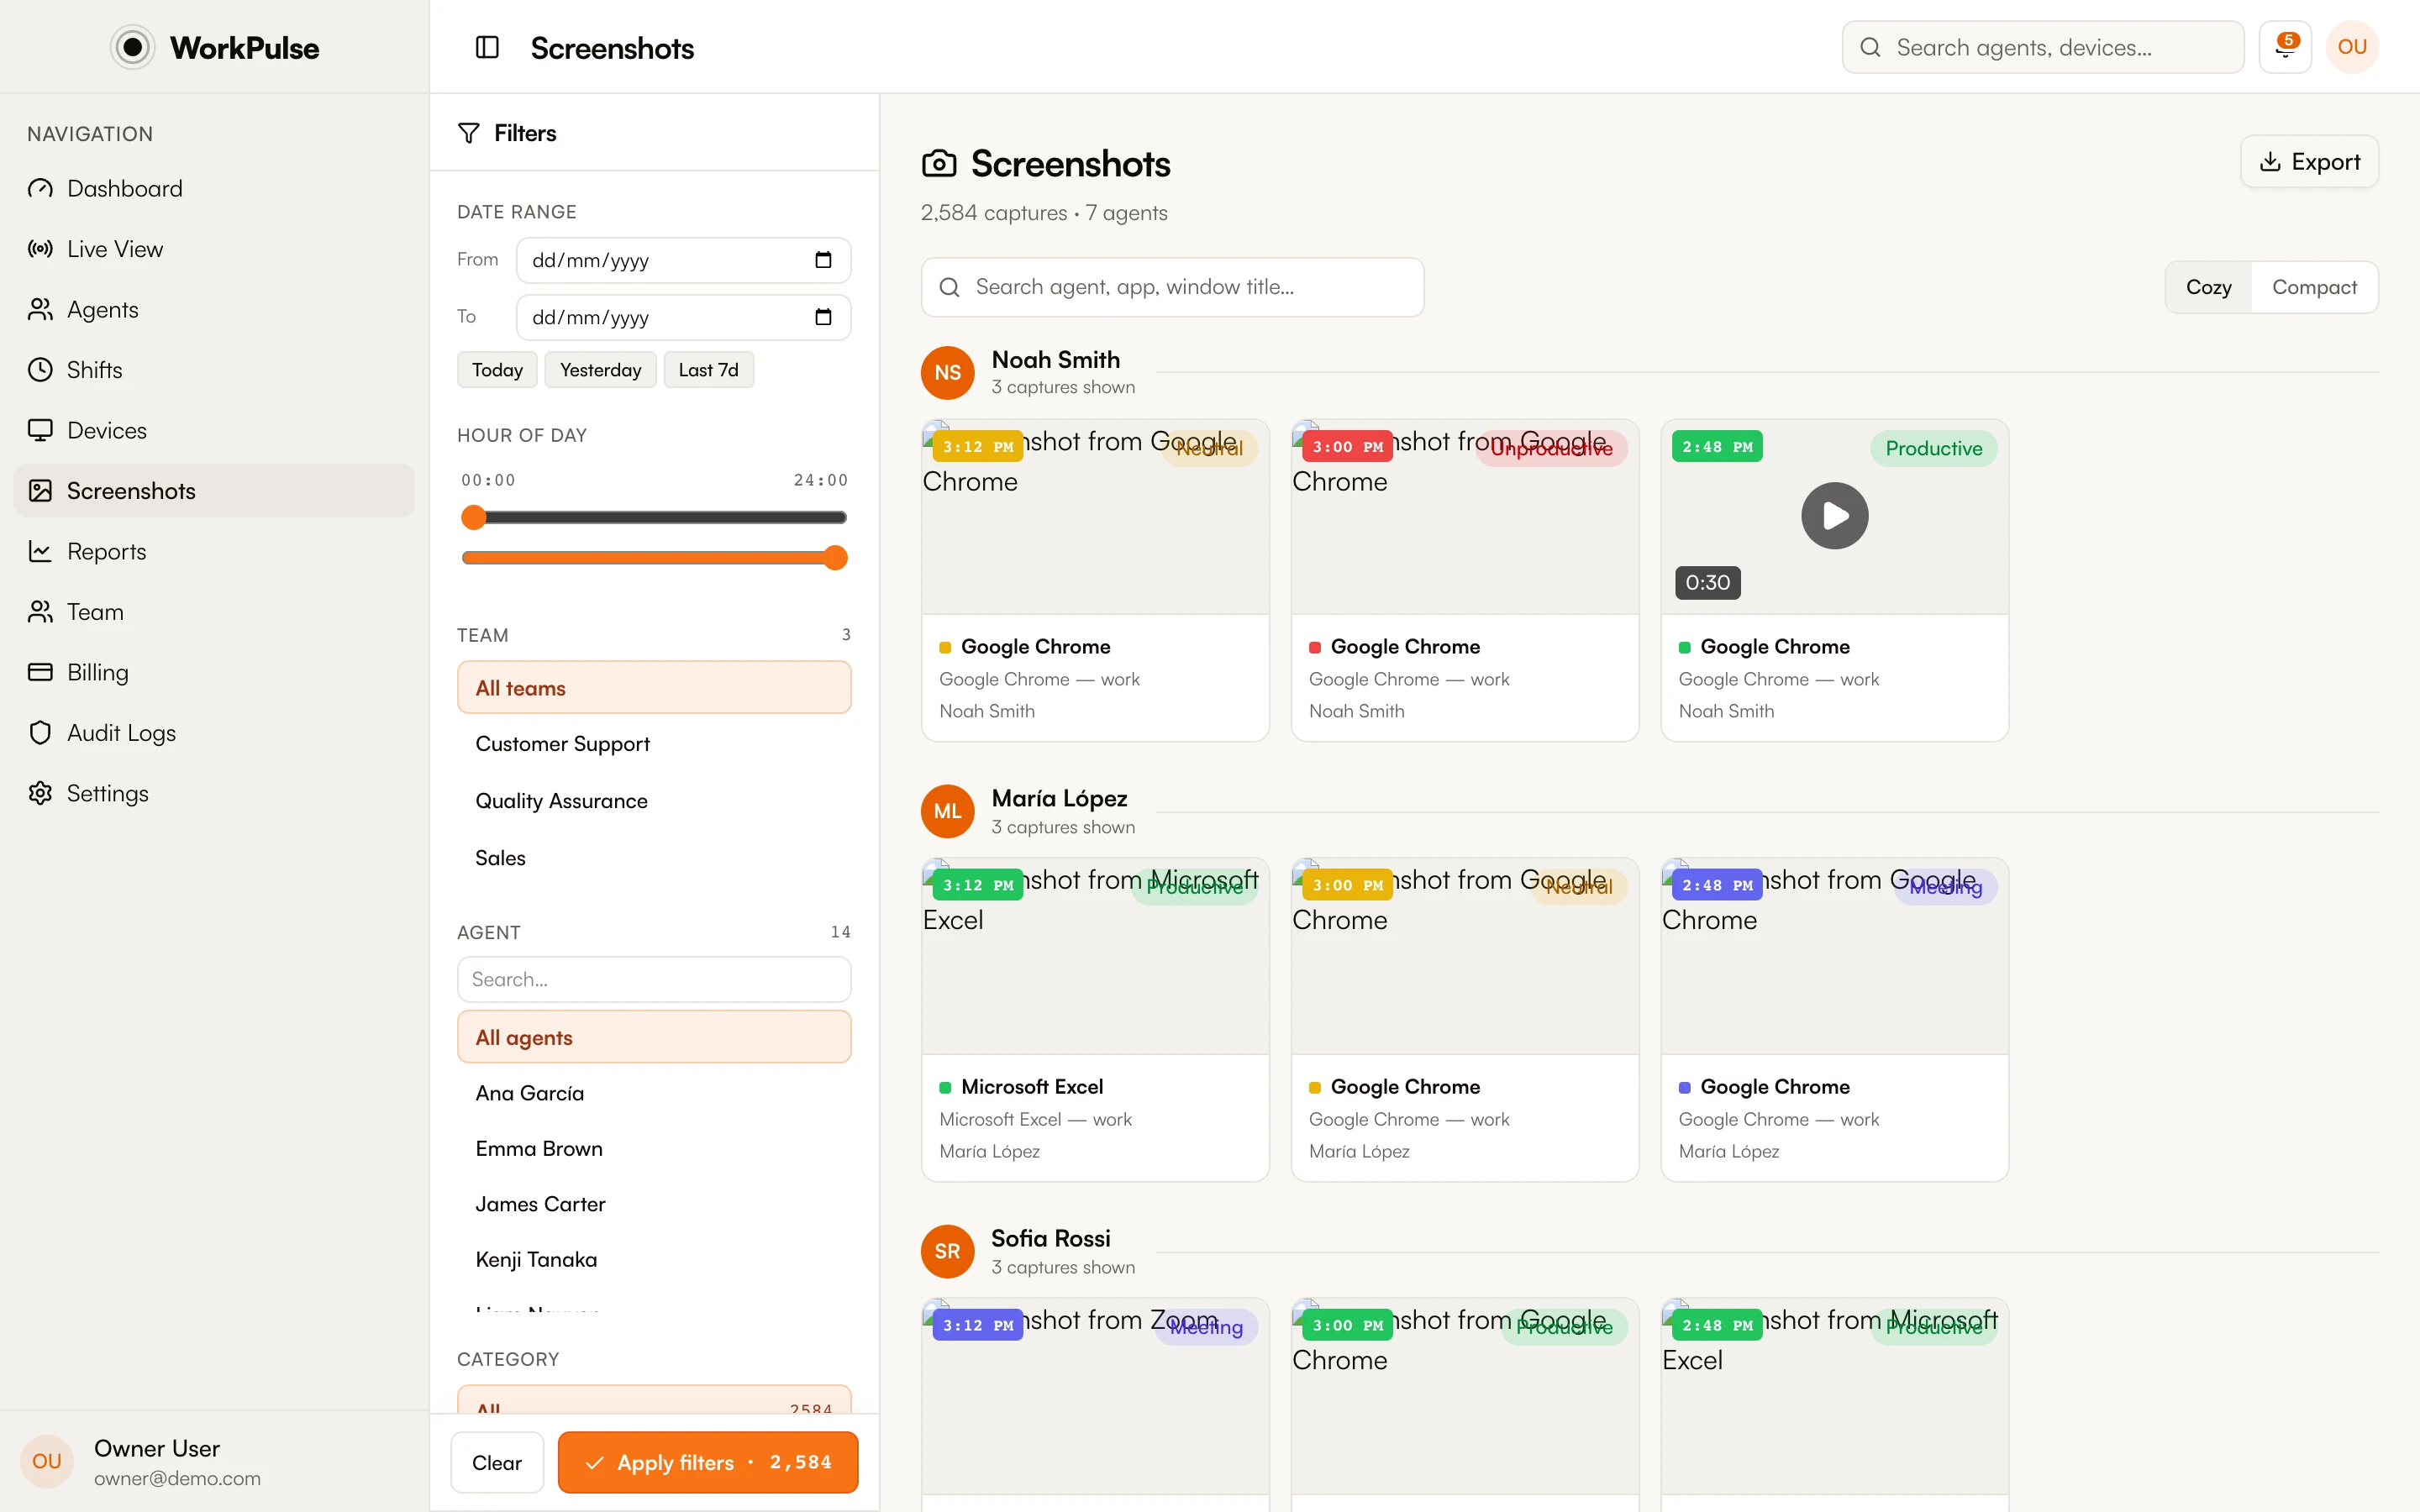Play the 0:30 video capture

1834,516
